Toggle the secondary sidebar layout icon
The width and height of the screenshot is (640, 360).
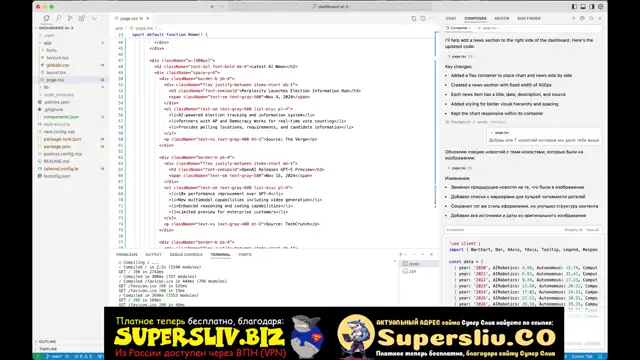coord(591,7)
